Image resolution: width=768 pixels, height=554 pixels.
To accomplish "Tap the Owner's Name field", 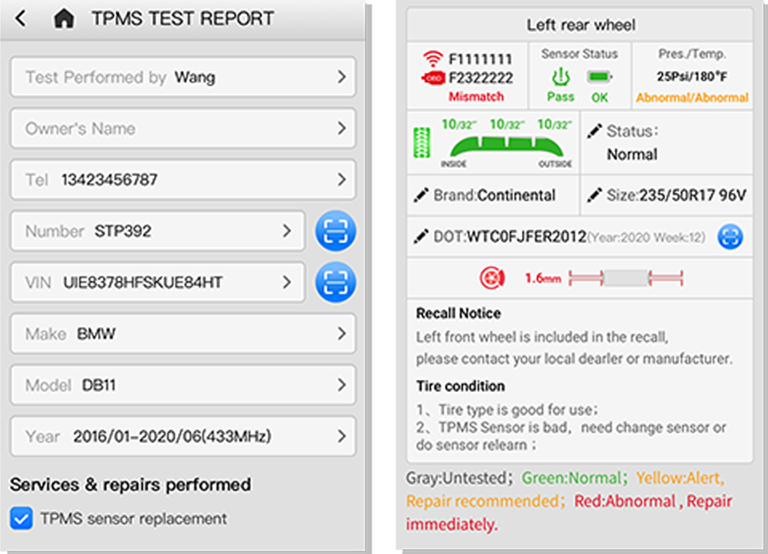I will click(x=183, y=129).
